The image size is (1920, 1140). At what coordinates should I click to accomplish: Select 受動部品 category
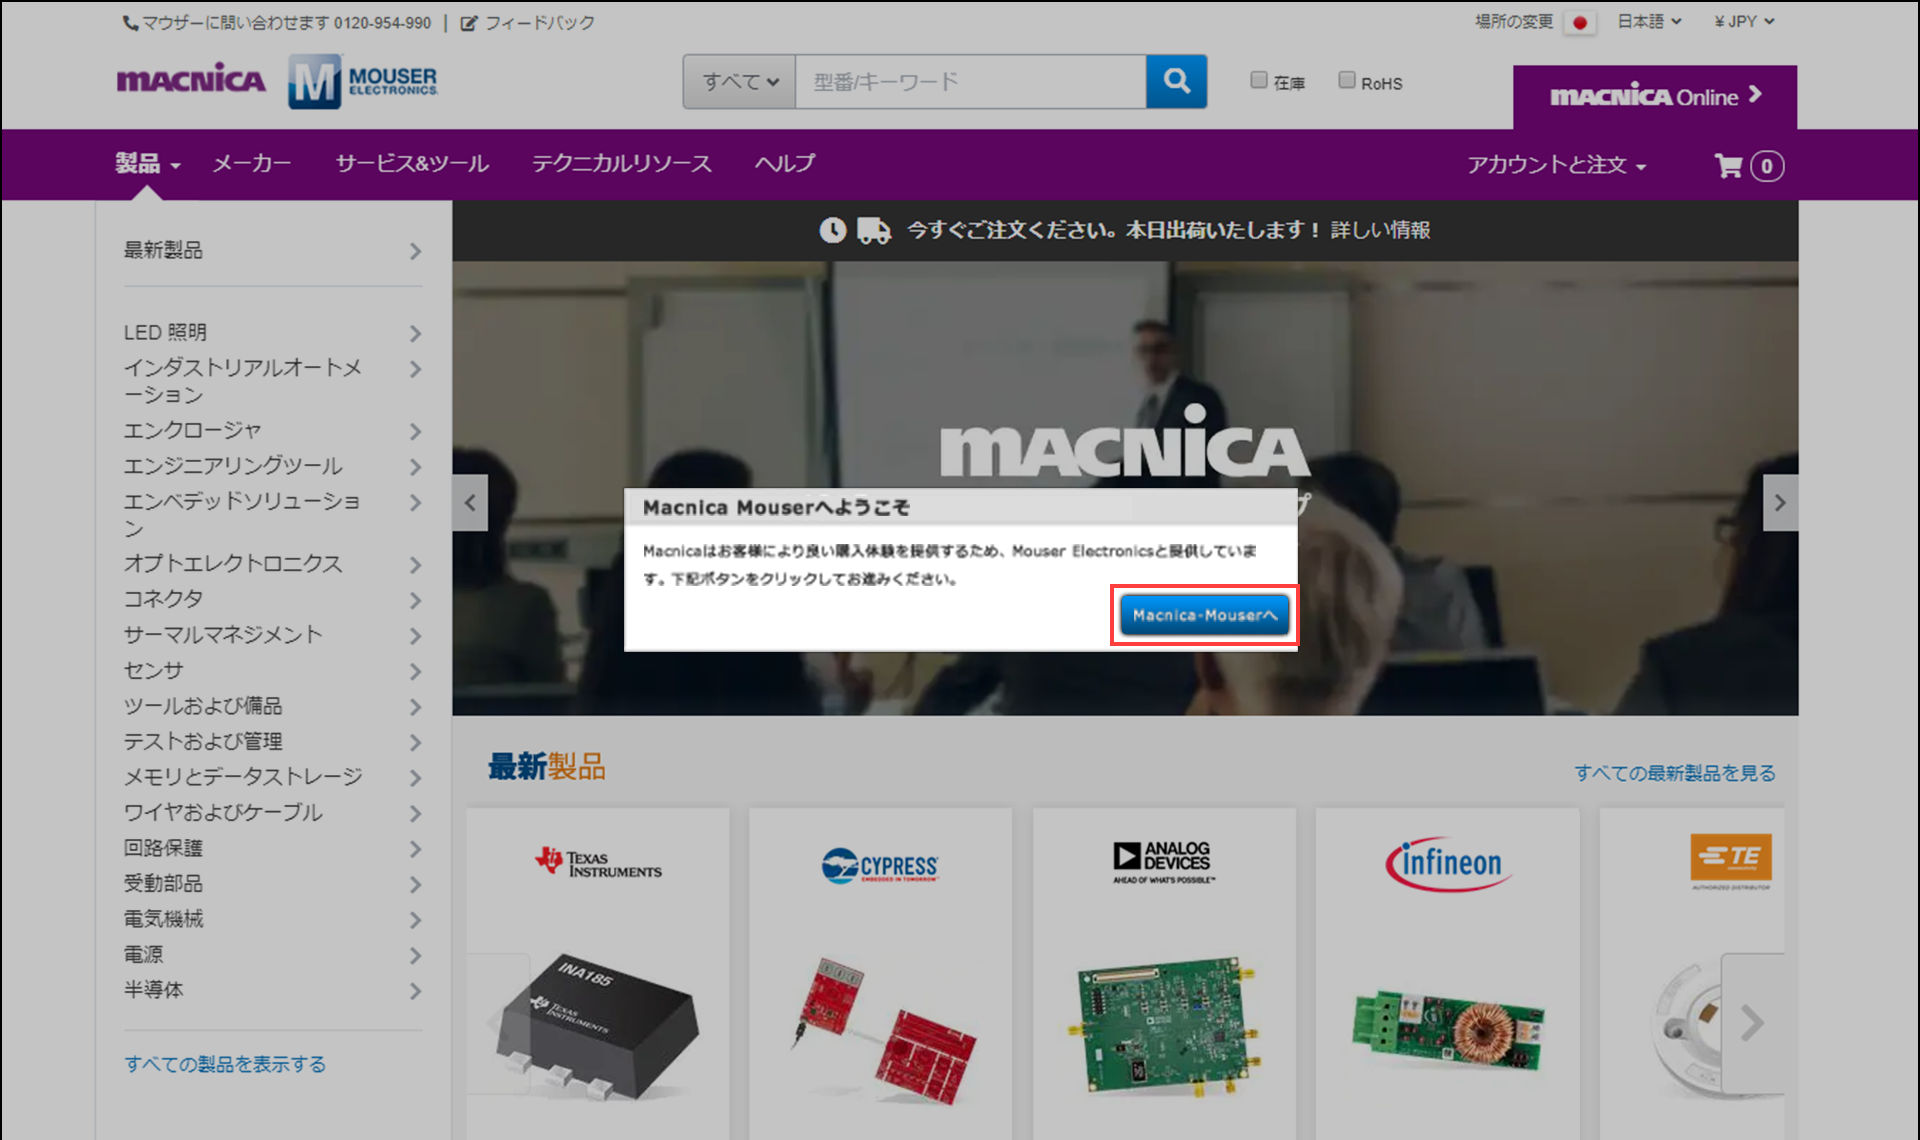pos(163,884)
